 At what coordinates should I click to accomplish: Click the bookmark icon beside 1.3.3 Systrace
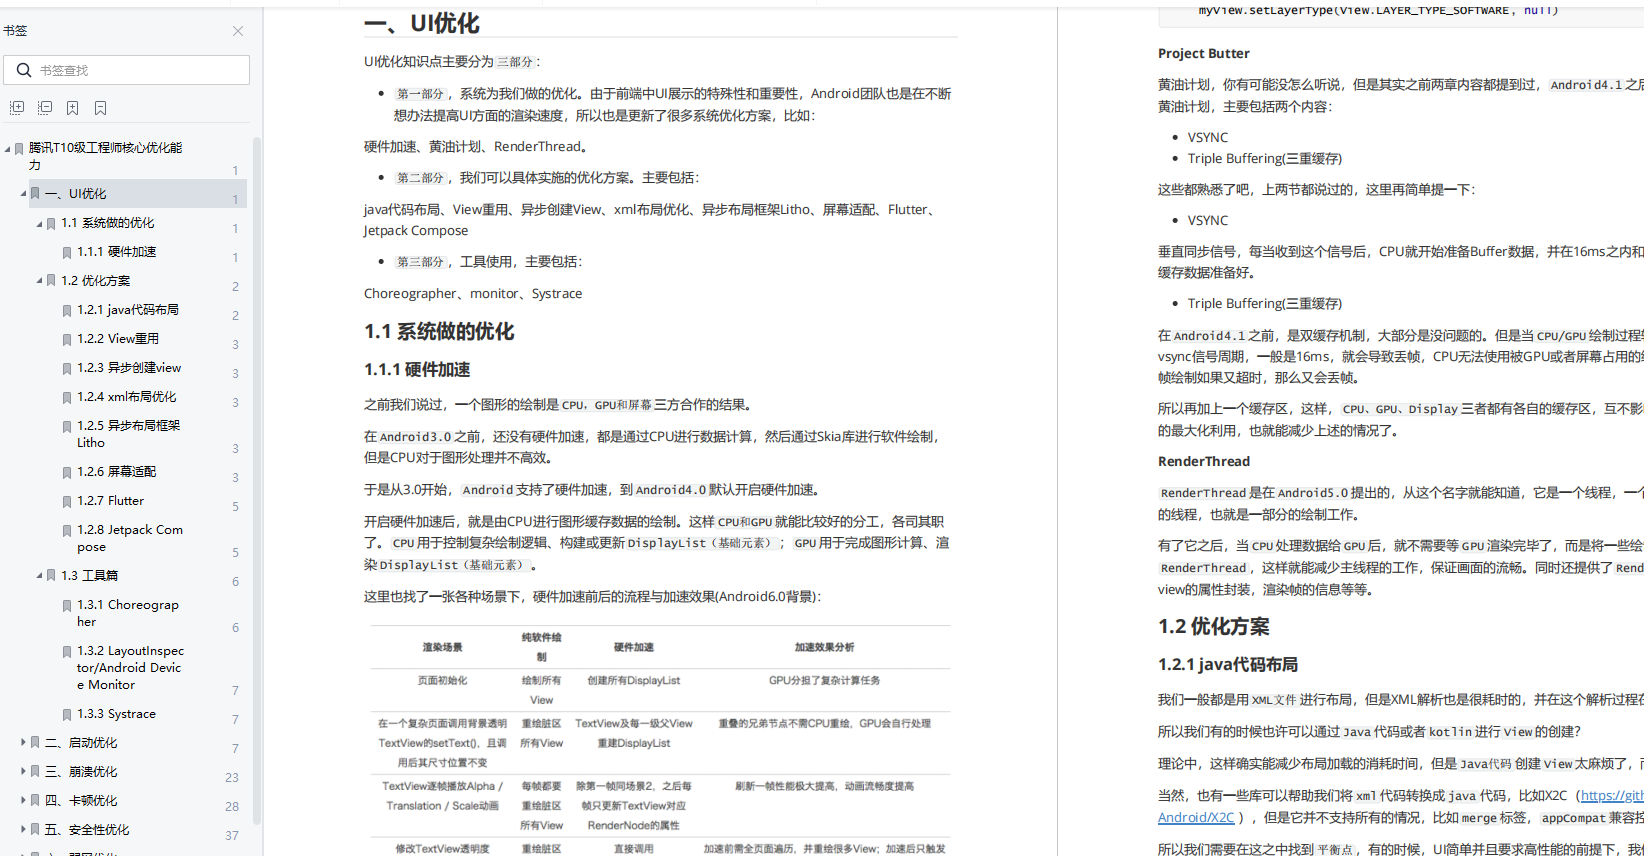click(x=67, y=715)
